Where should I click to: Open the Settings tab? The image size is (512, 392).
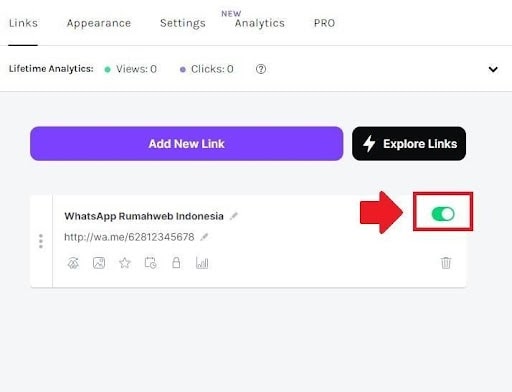[183, 23]
